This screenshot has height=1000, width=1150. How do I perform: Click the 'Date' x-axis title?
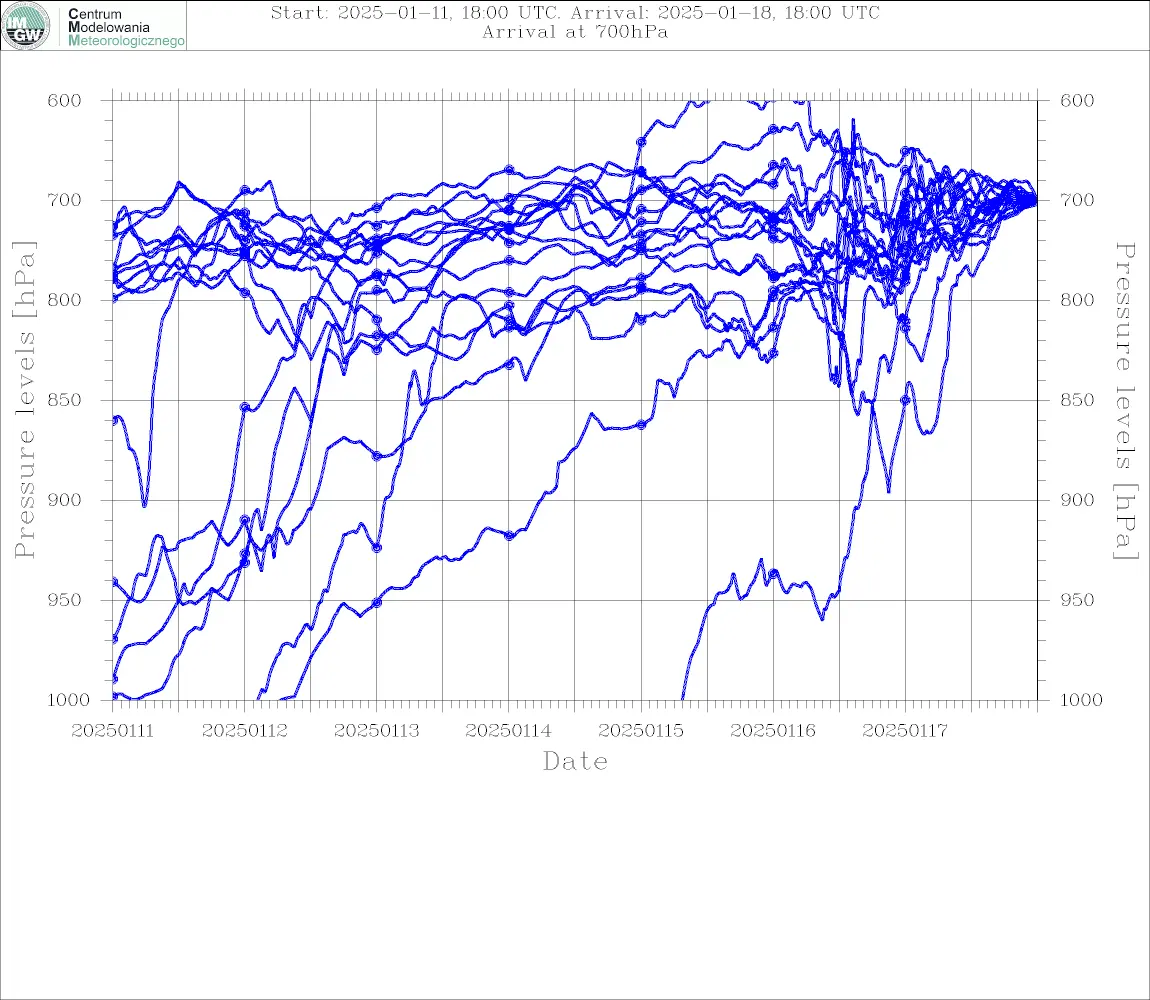point(576,762)
